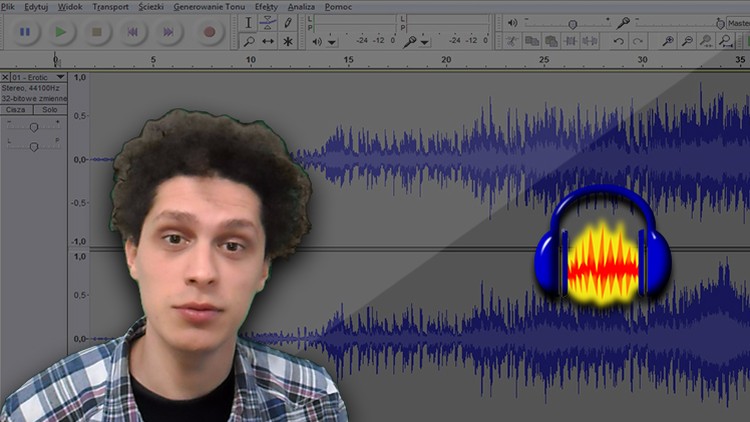Click the Zoom In magnifier
The image size is (750, 422).
coord(668,42)
